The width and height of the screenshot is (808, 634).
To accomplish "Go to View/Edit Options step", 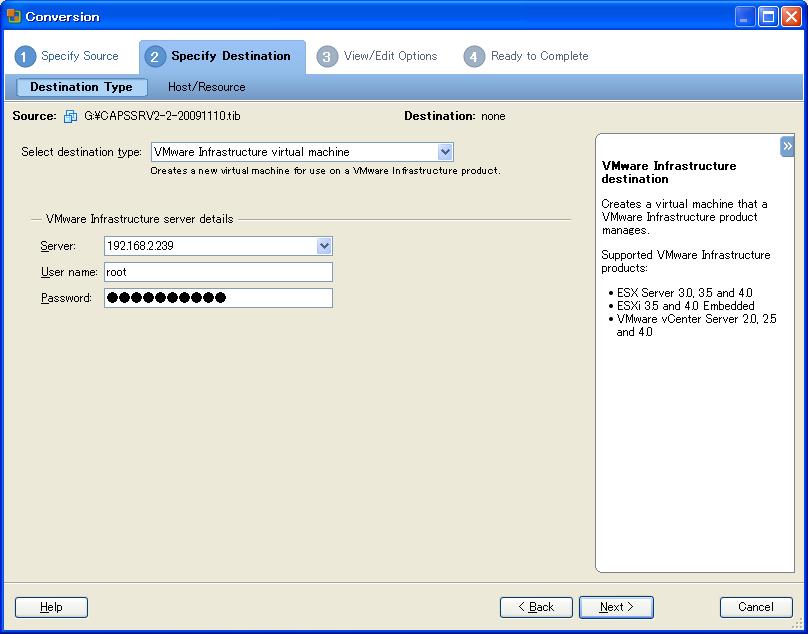I will [377, 56].
